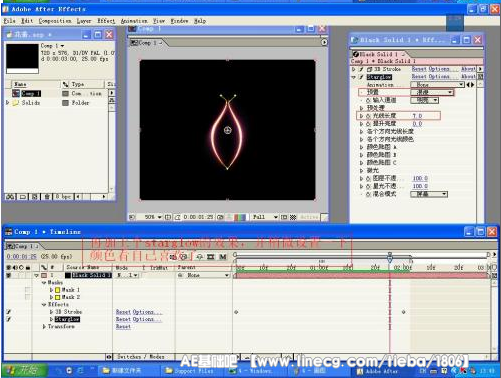Click the snapshot camera icon in Comp viewer

point(220,217)
